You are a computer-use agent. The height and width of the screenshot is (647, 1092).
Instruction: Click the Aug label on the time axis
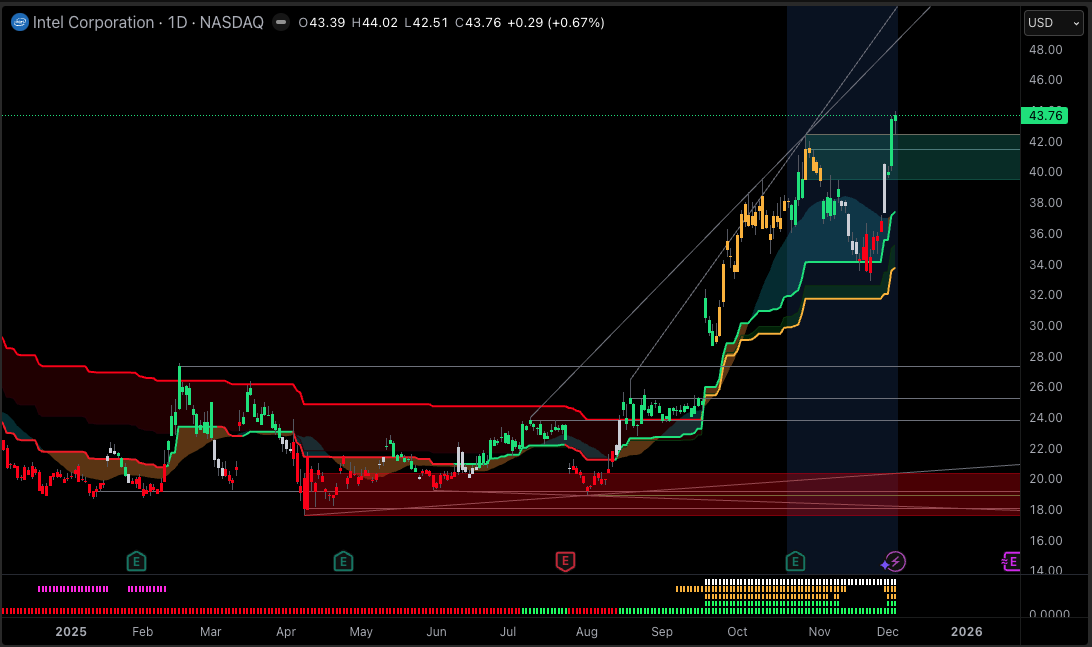click(586, 632)
